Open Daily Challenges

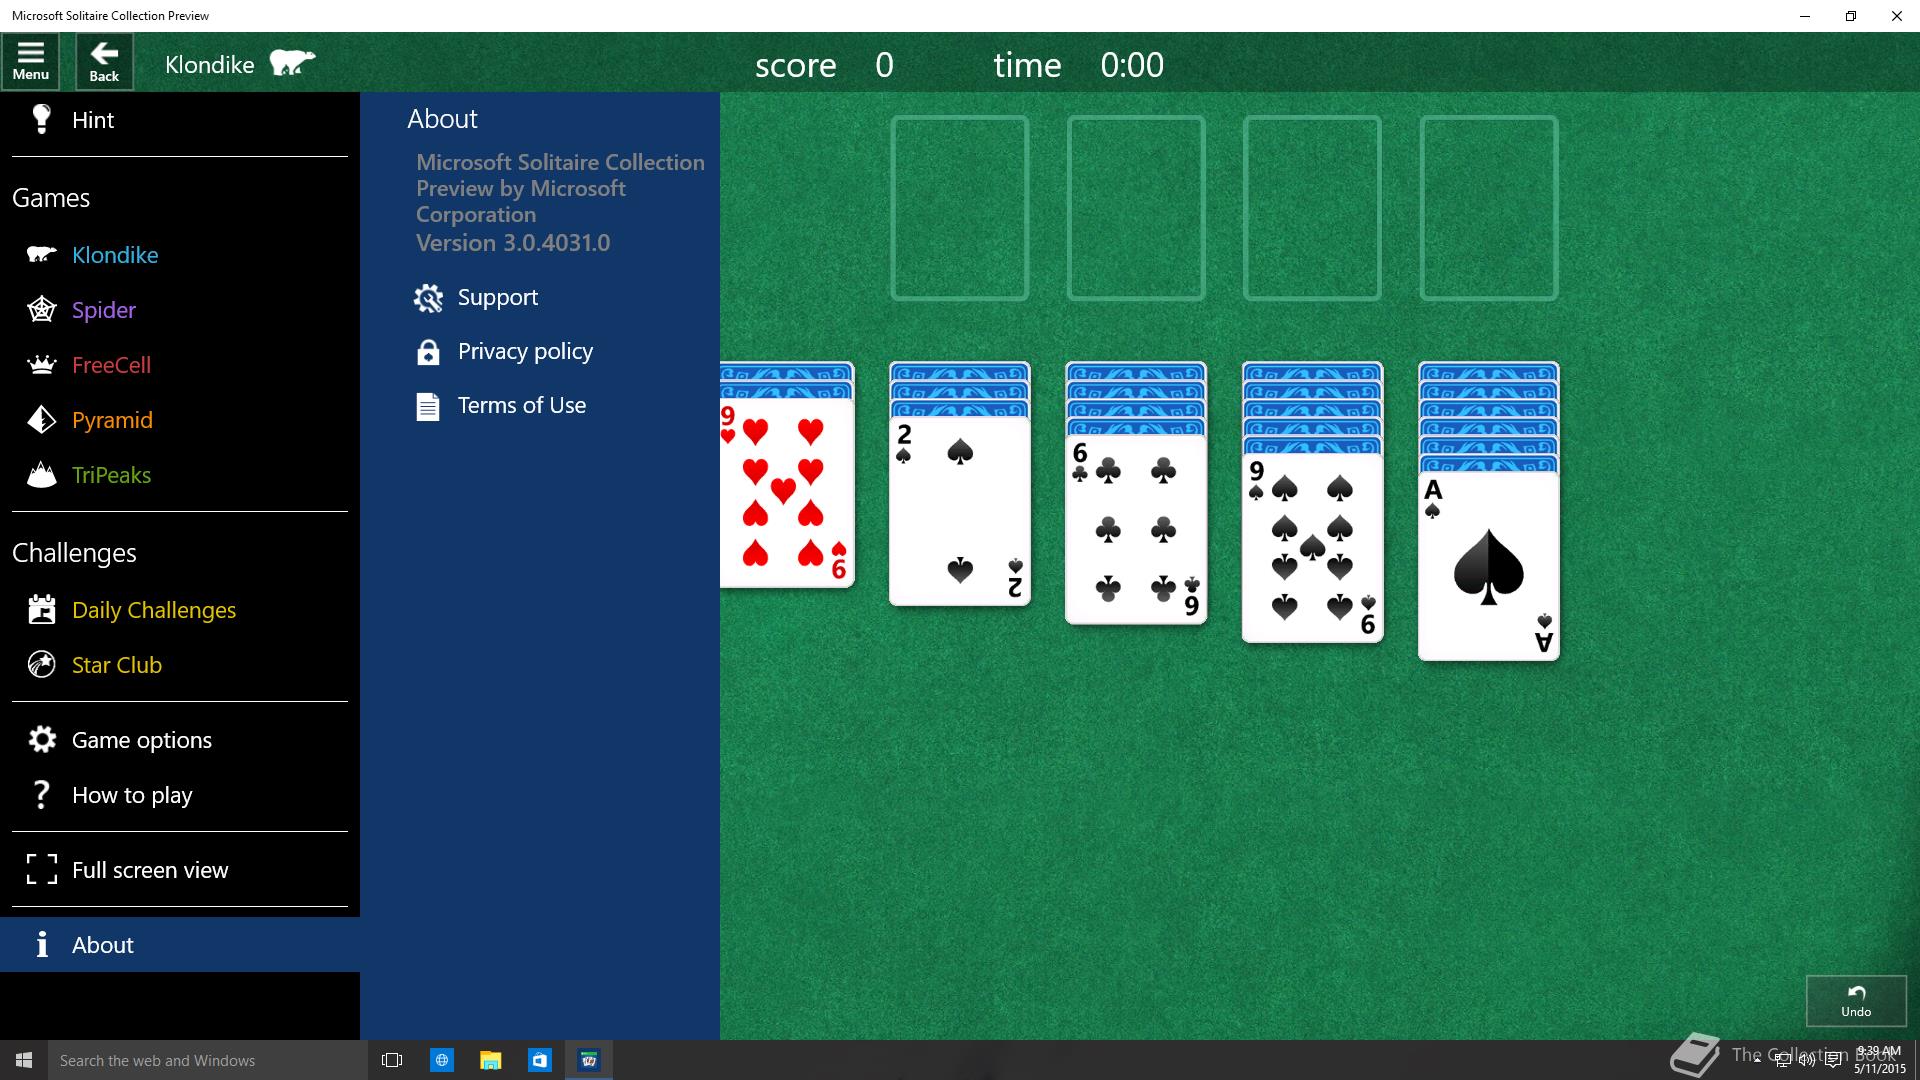coord(180,610)
